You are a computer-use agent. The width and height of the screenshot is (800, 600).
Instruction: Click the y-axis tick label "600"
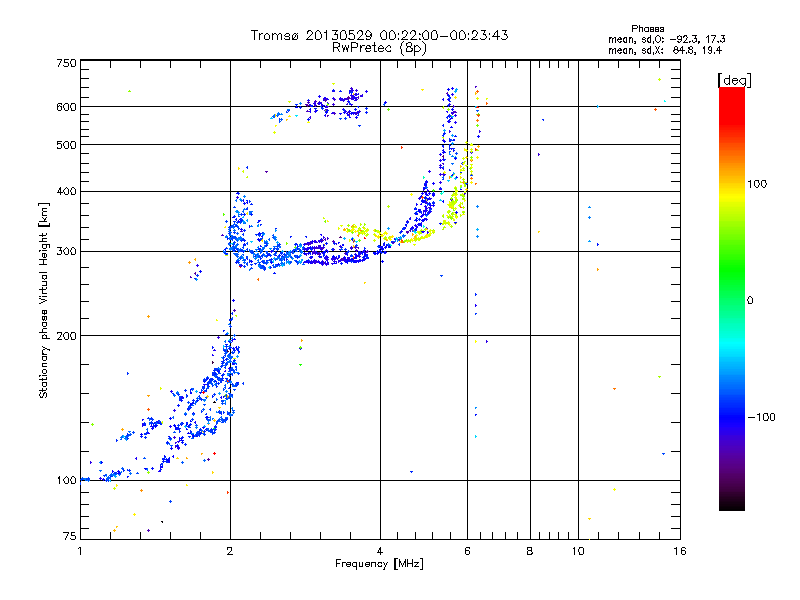(x=66, y=107)
